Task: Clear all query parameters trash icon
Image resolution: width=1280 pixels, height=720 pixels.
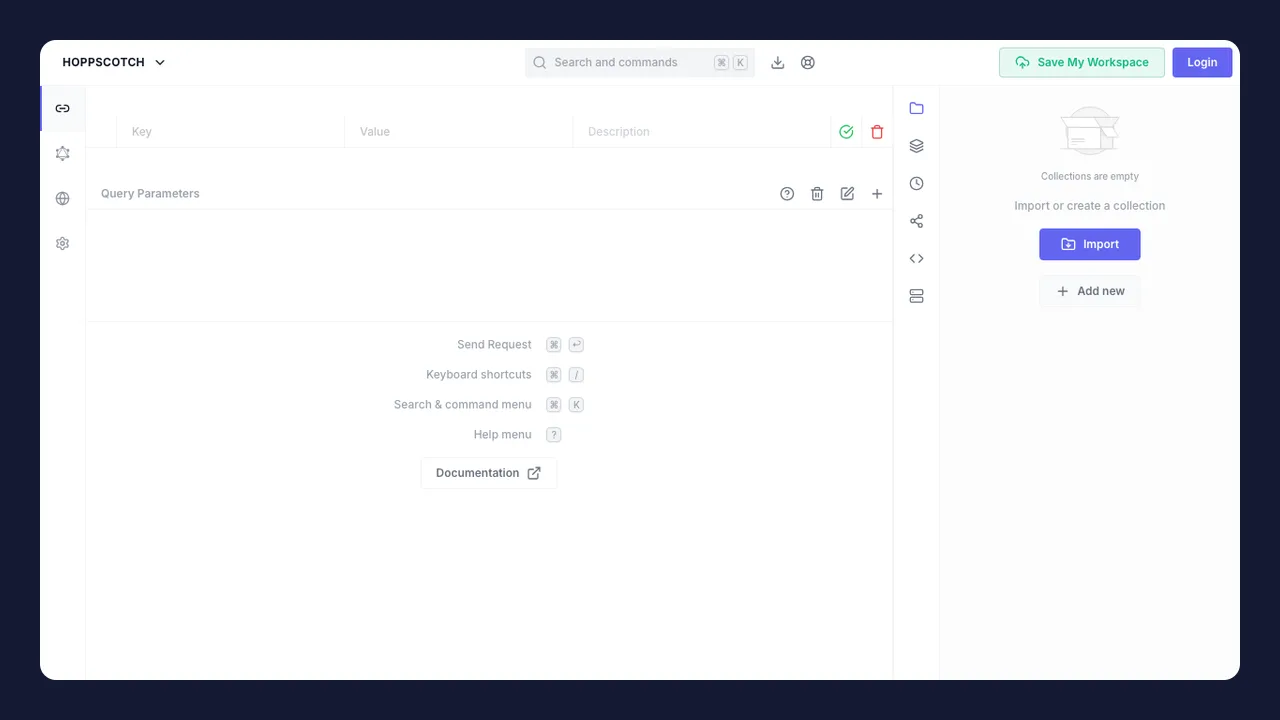Action: (x=817, y=193)
